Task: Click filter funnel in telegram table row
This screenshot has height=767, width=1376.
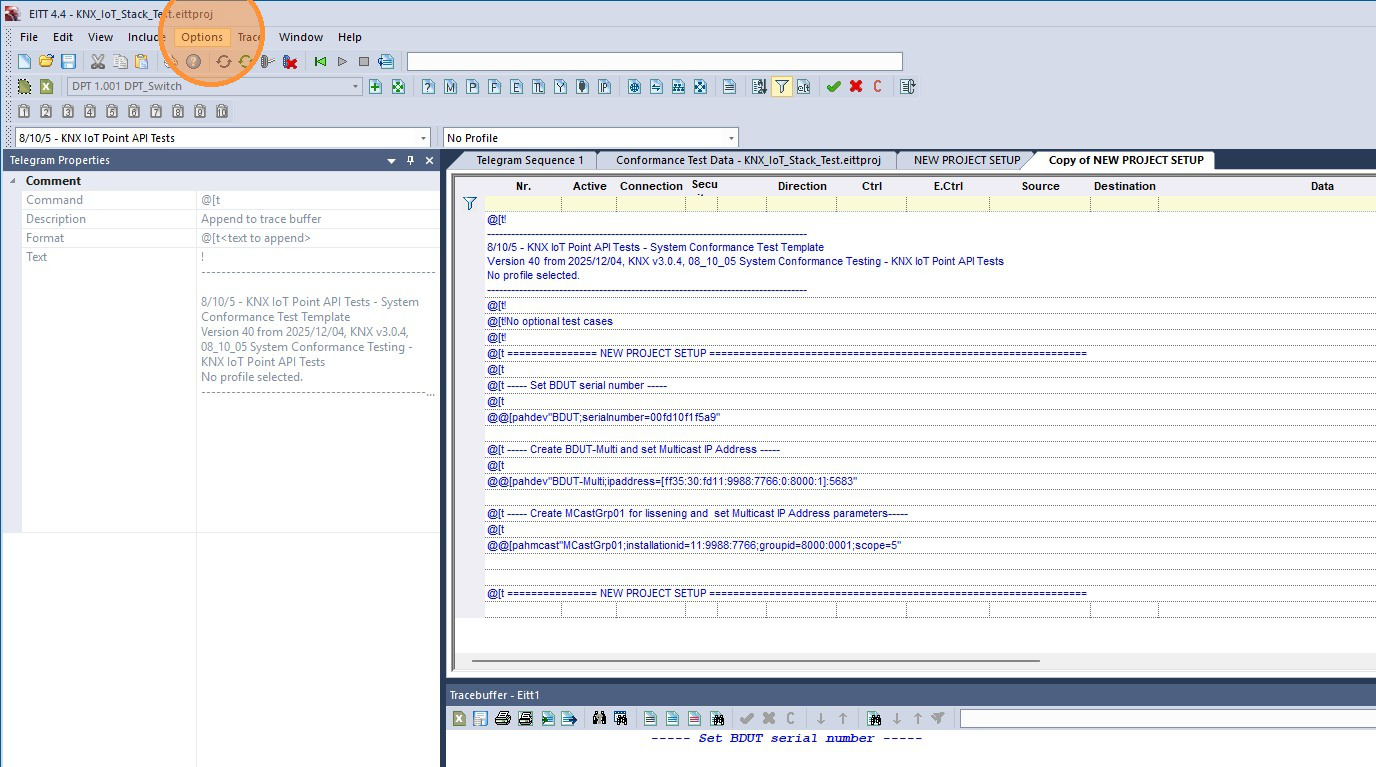Action: click(470, 204)
